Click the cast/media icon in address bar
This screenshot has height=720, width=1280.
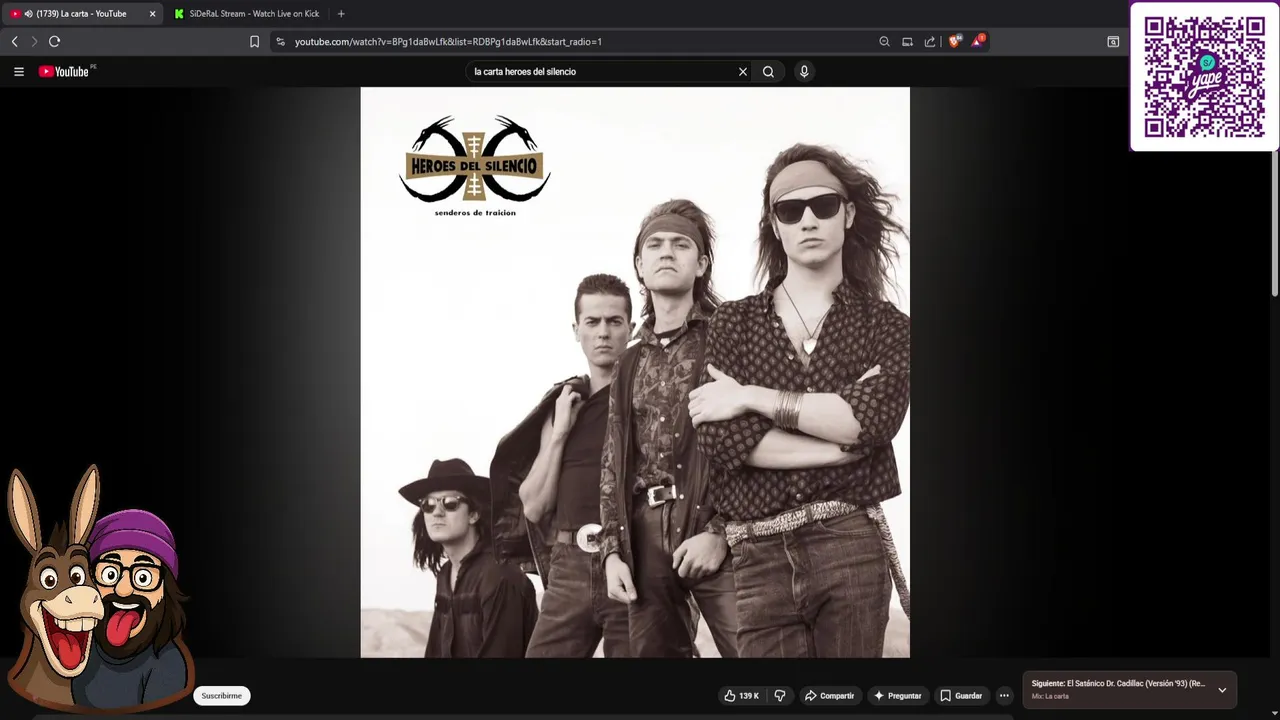coord(907,42)
